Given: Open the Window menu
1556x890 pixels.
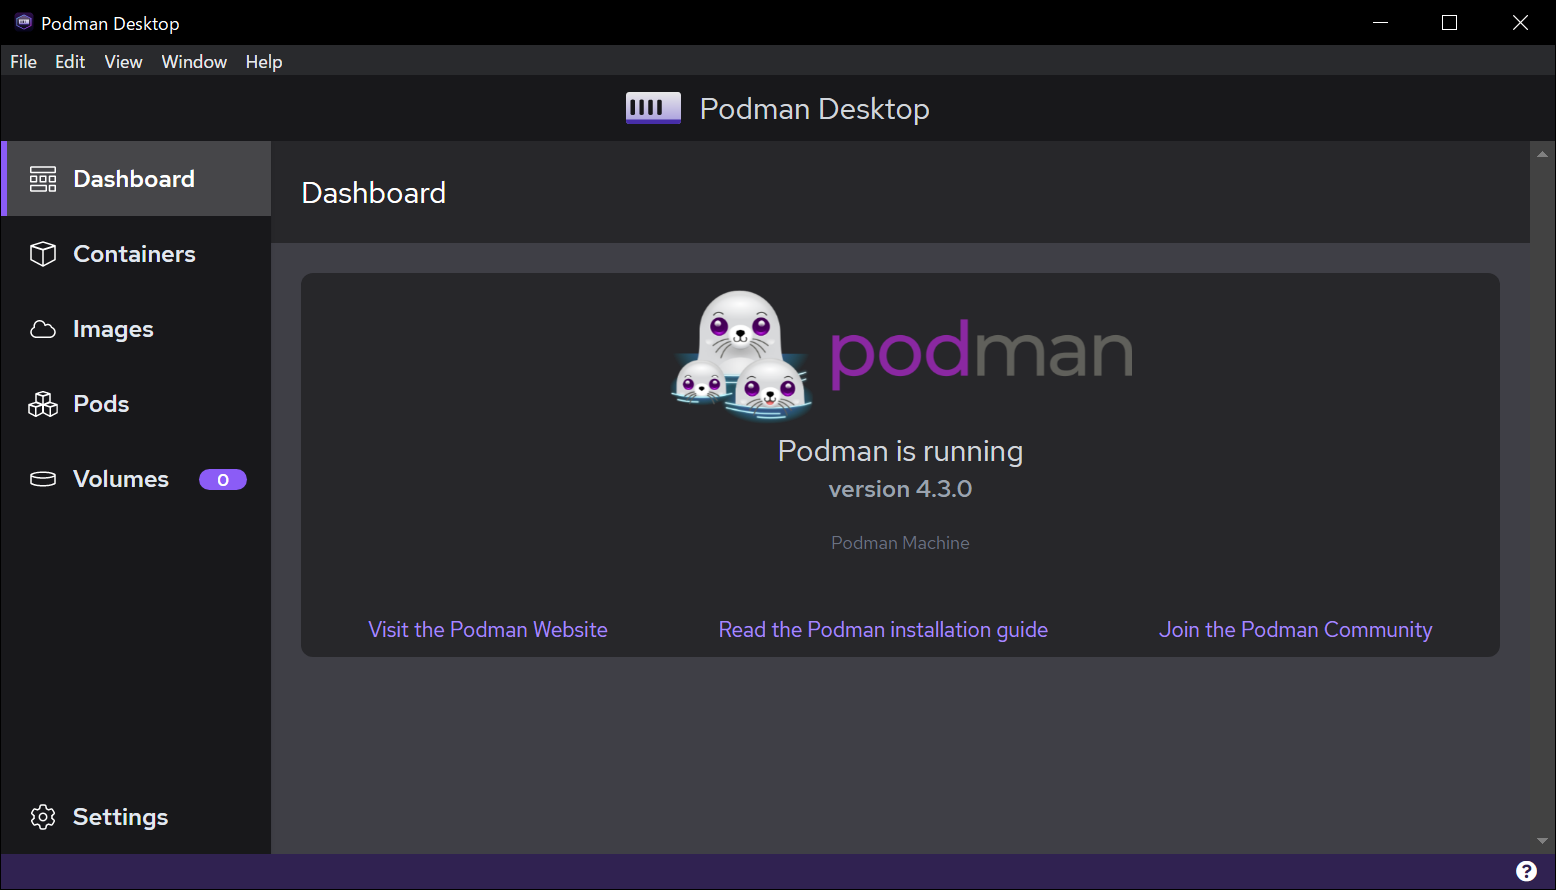Looking at the screenshot, I should coord(194,62).
